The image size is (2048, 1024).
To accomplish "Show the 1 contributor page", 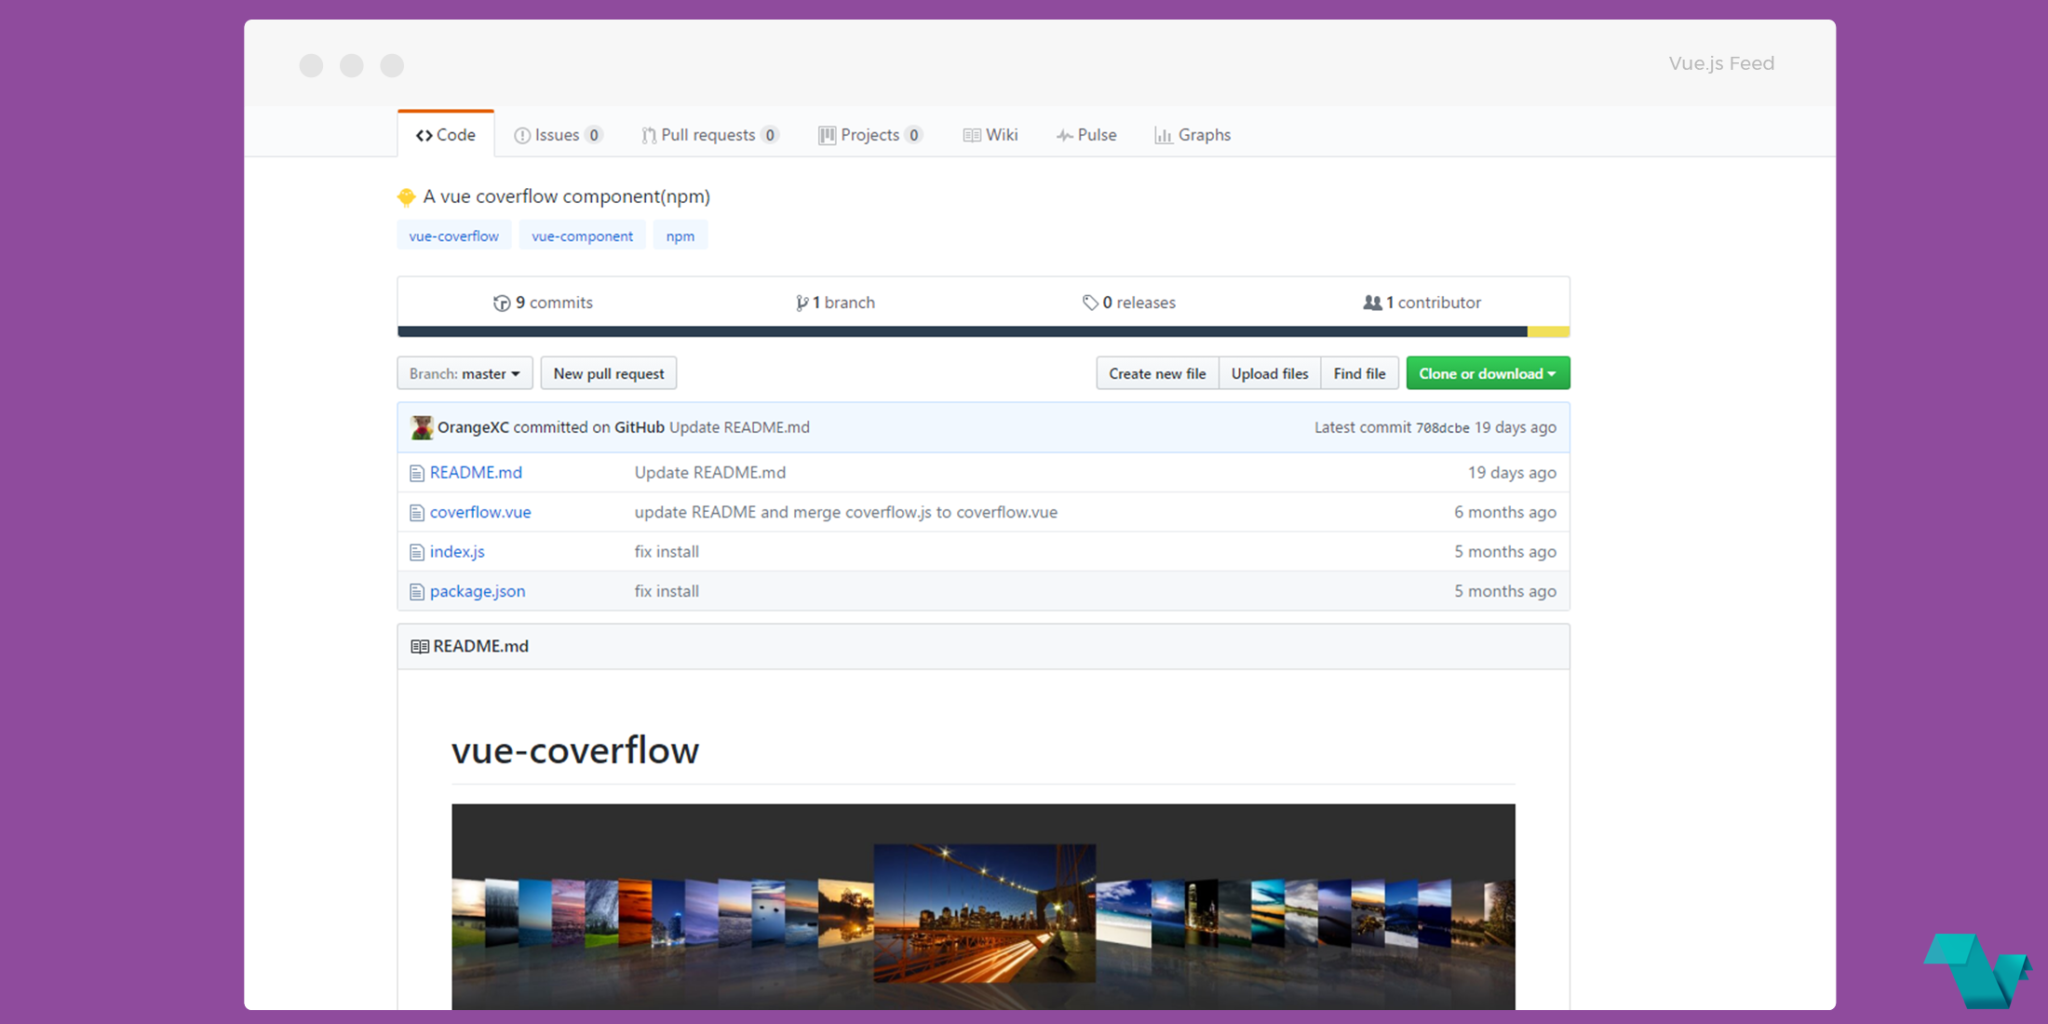I will [1422, 302].
